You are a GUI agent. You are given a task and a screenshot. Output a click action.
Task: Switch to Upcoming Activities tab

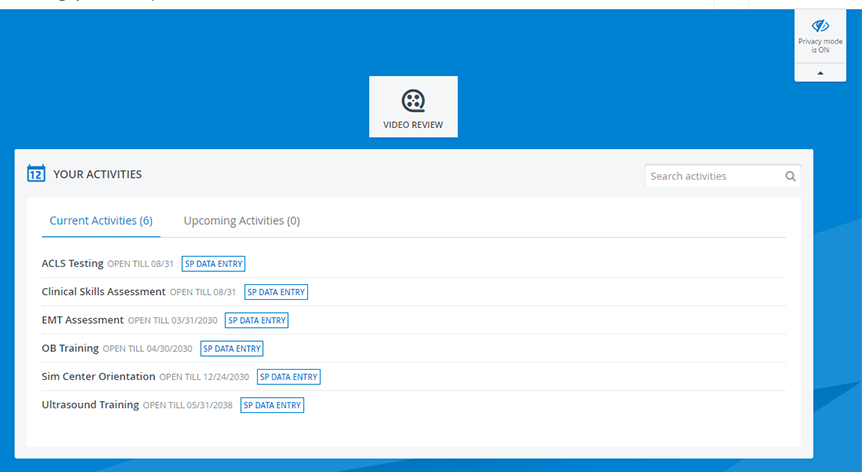point(242,221)
